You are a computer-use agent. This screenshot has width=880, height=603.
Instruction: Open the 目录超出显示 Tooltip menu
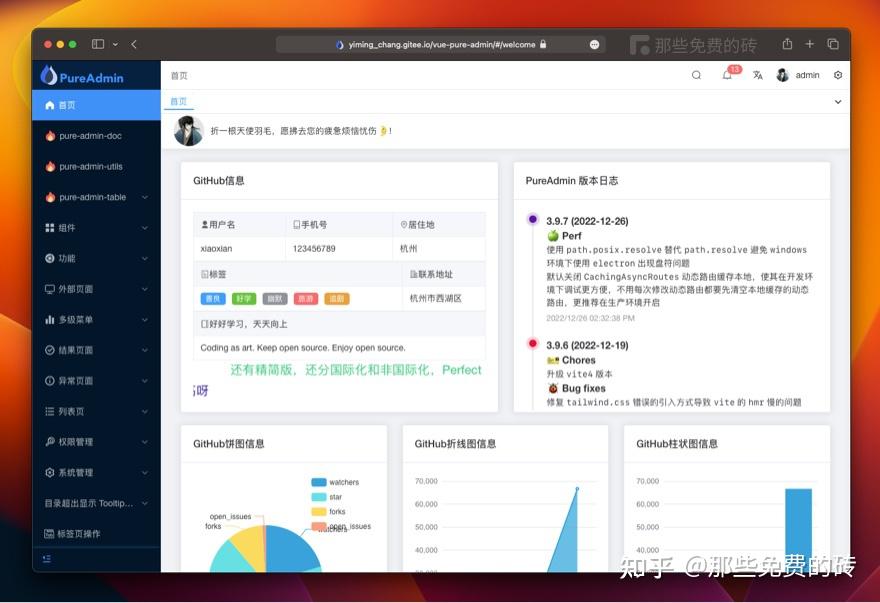click(x=97, y=503)
